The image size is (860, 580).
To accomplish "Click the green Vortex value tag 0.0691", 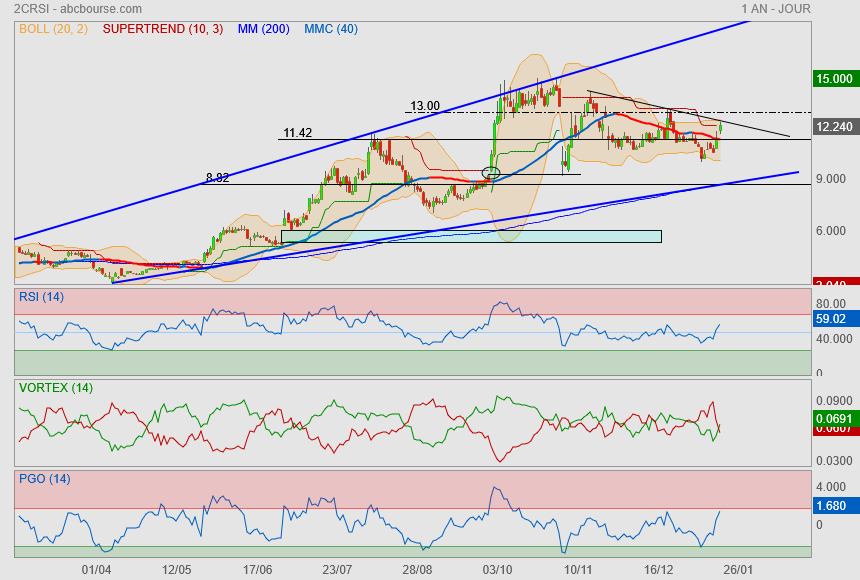I will pos(834,417).
